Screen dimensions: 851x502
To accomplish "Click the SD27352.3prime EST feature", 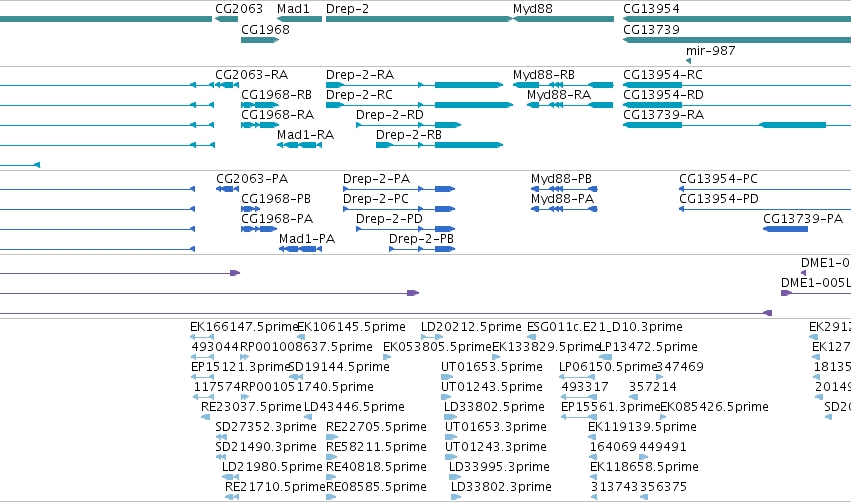I will tap(221, 437).
